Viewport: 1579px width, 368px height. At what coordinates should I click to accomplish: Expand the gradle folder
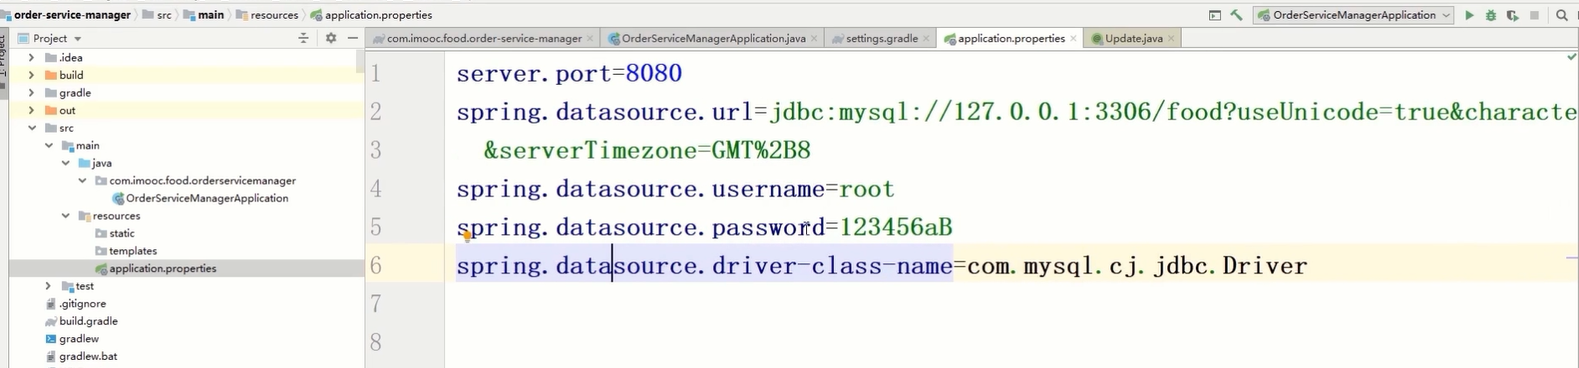pos(31,93)
